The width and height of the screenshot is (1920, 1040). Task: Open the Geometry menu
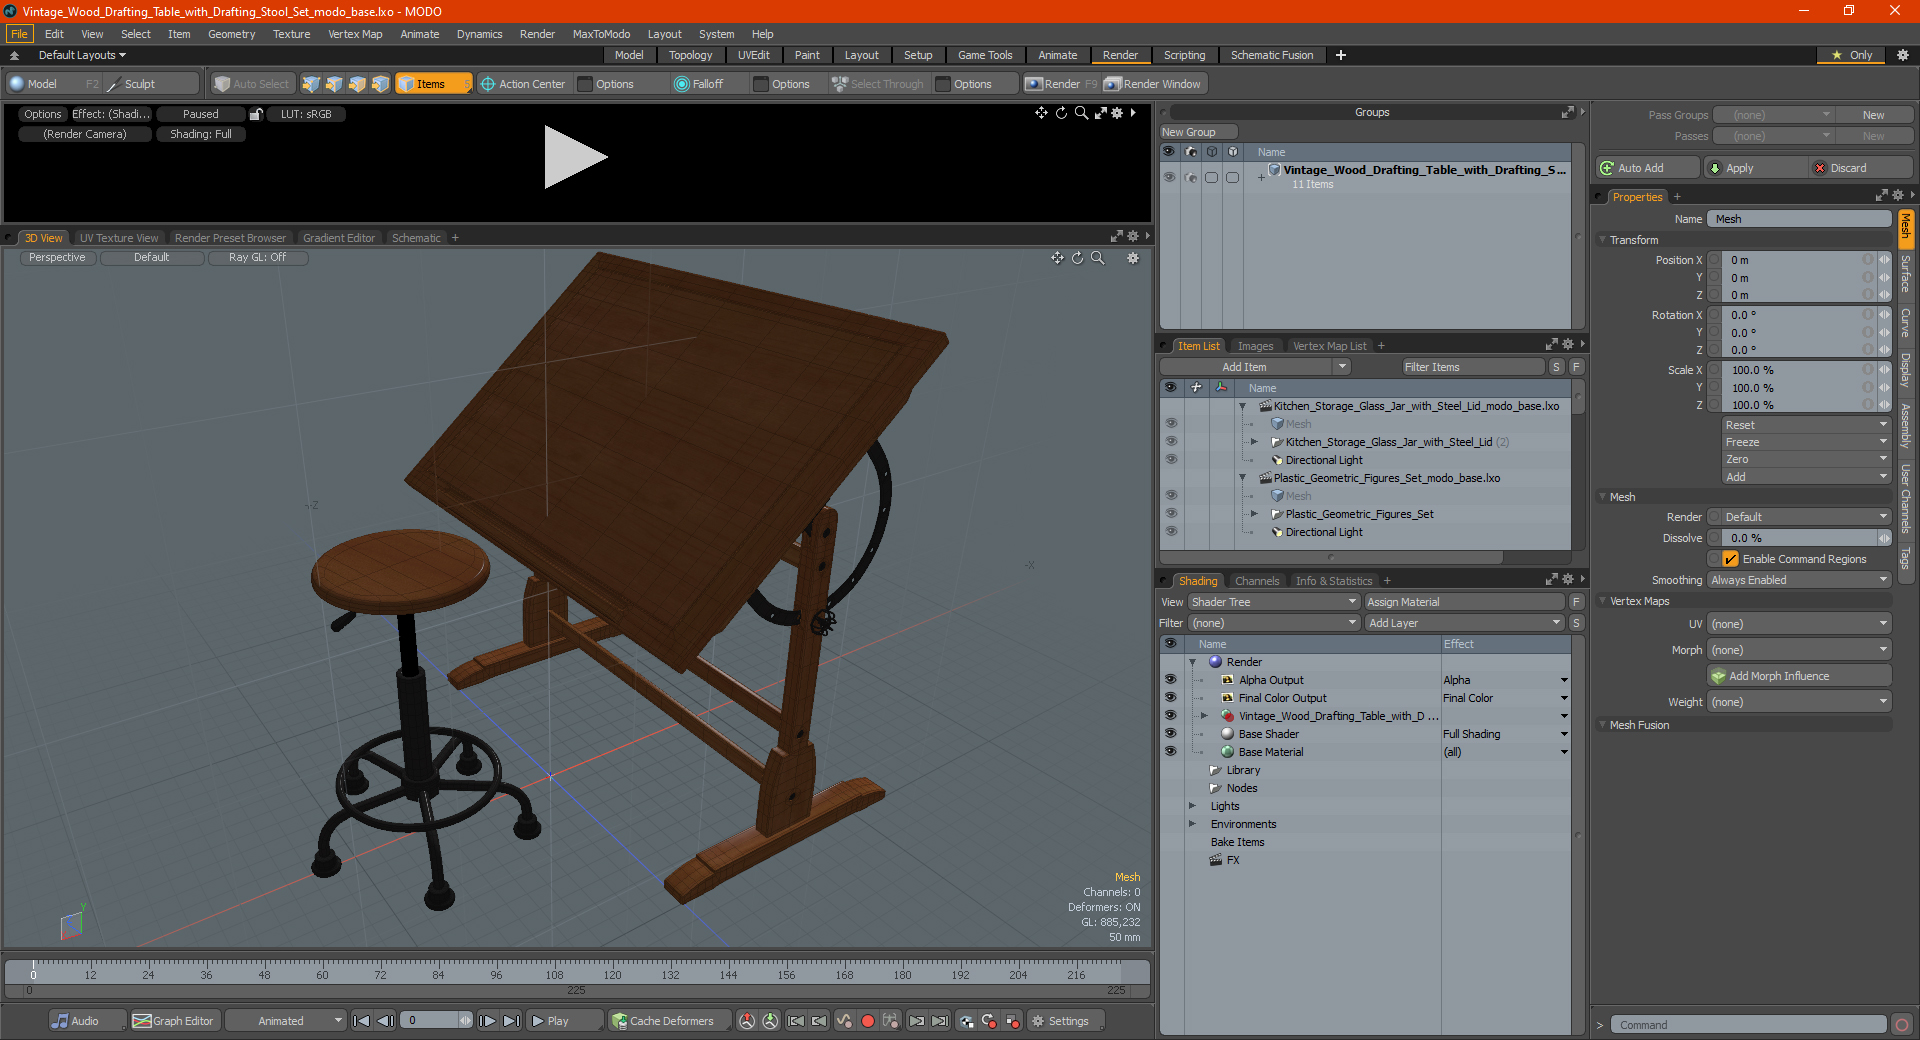[x=231, y=34]
